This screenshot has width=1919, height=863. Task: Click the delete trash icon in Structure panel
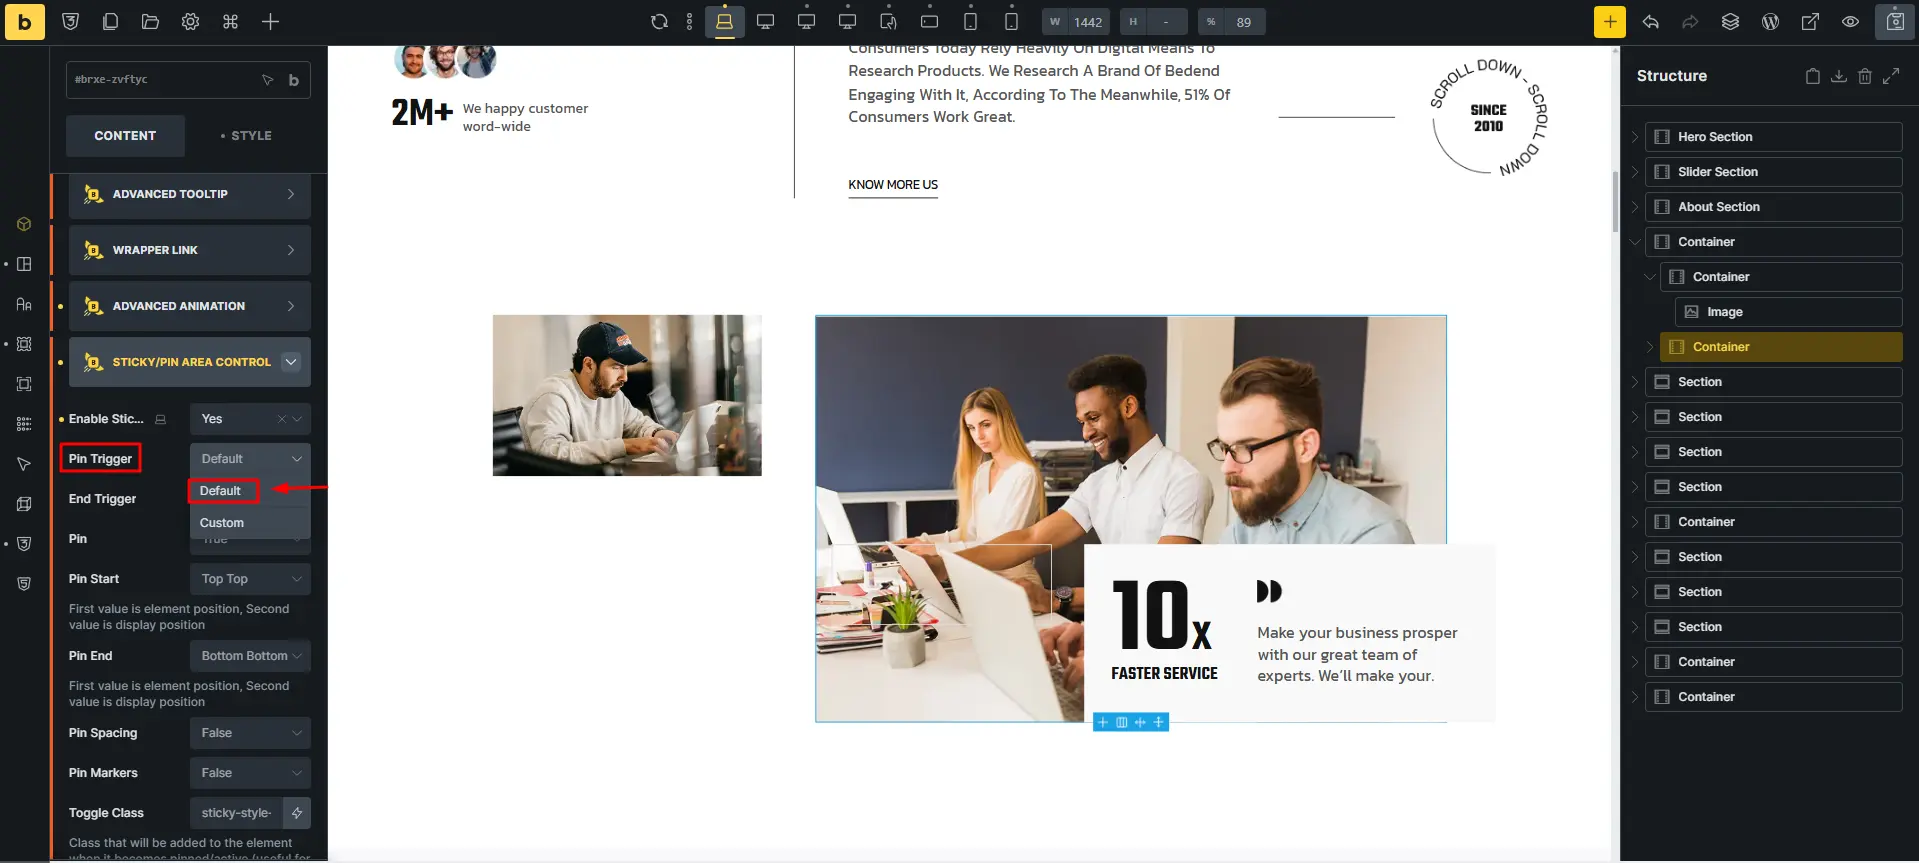pos(1864,76)
